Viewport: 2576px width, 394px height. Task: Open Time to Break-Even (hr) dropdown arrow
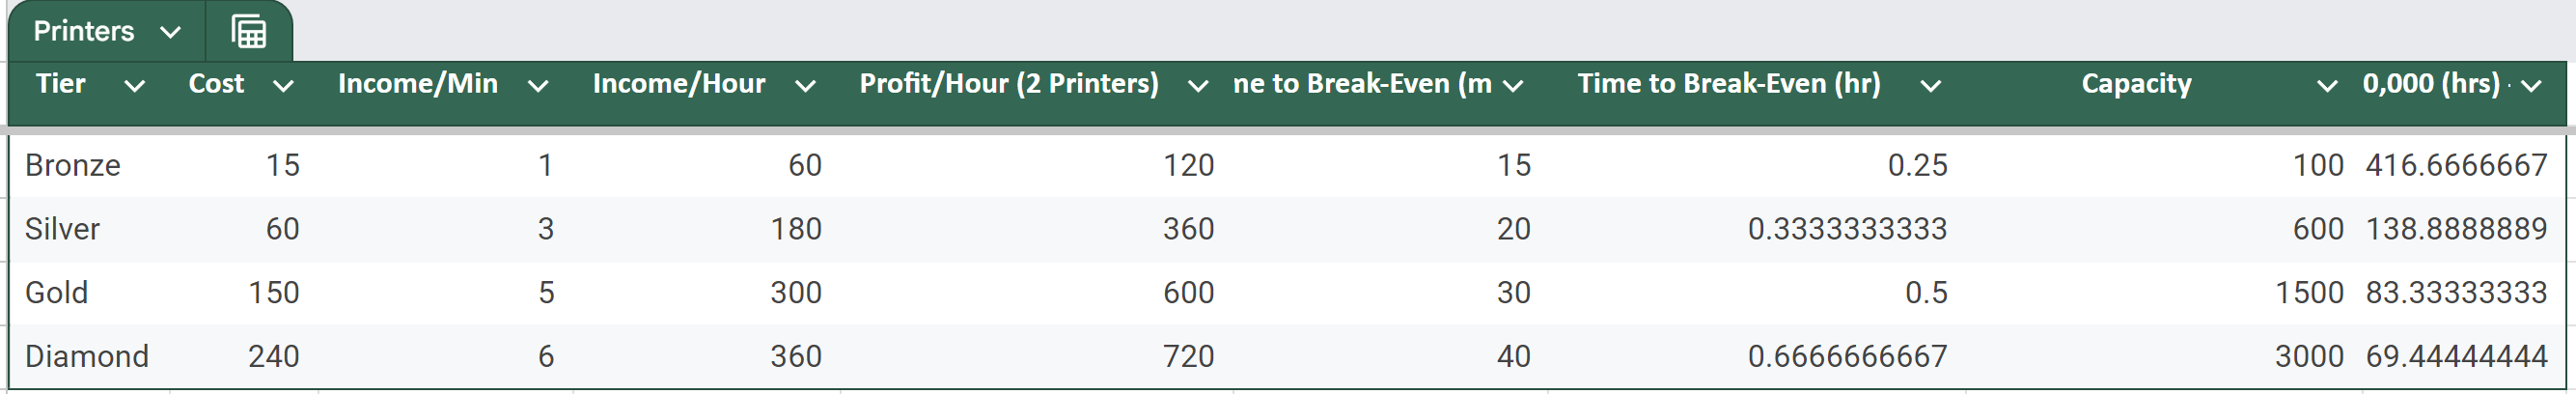point(1931,86)
